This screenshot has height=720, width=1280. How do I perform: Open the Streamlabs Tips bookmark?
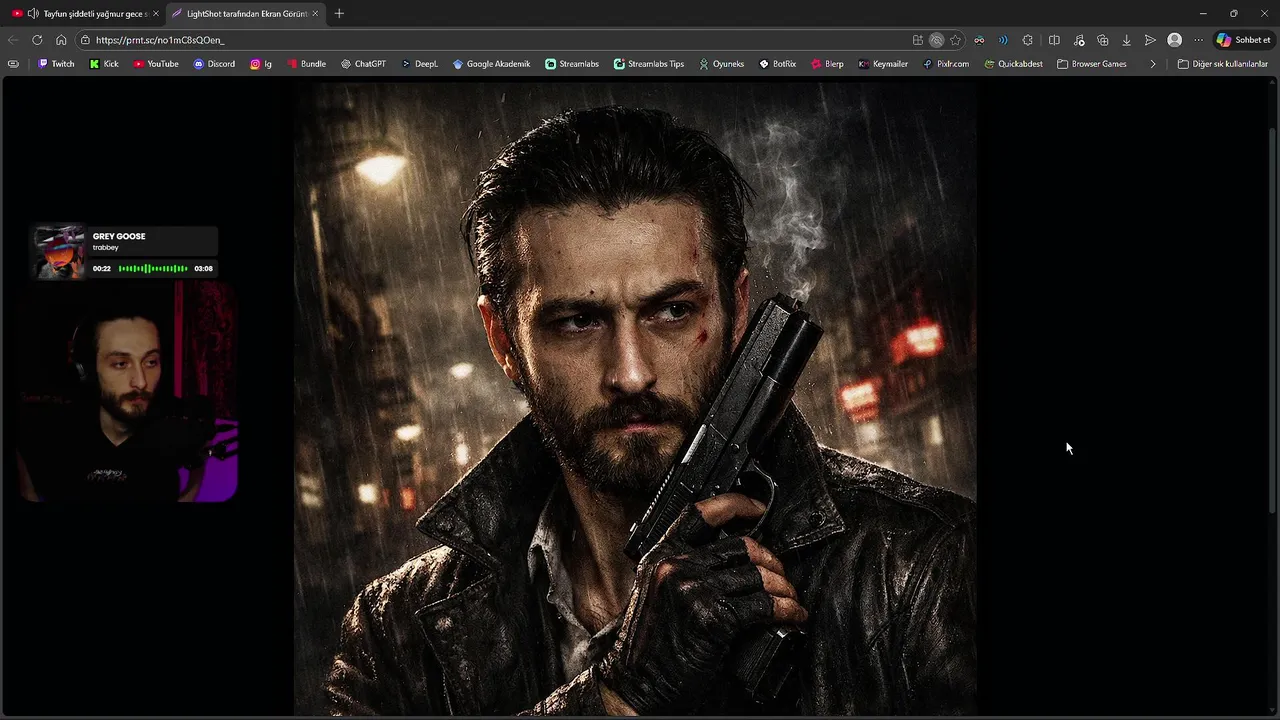click(649, 64)
